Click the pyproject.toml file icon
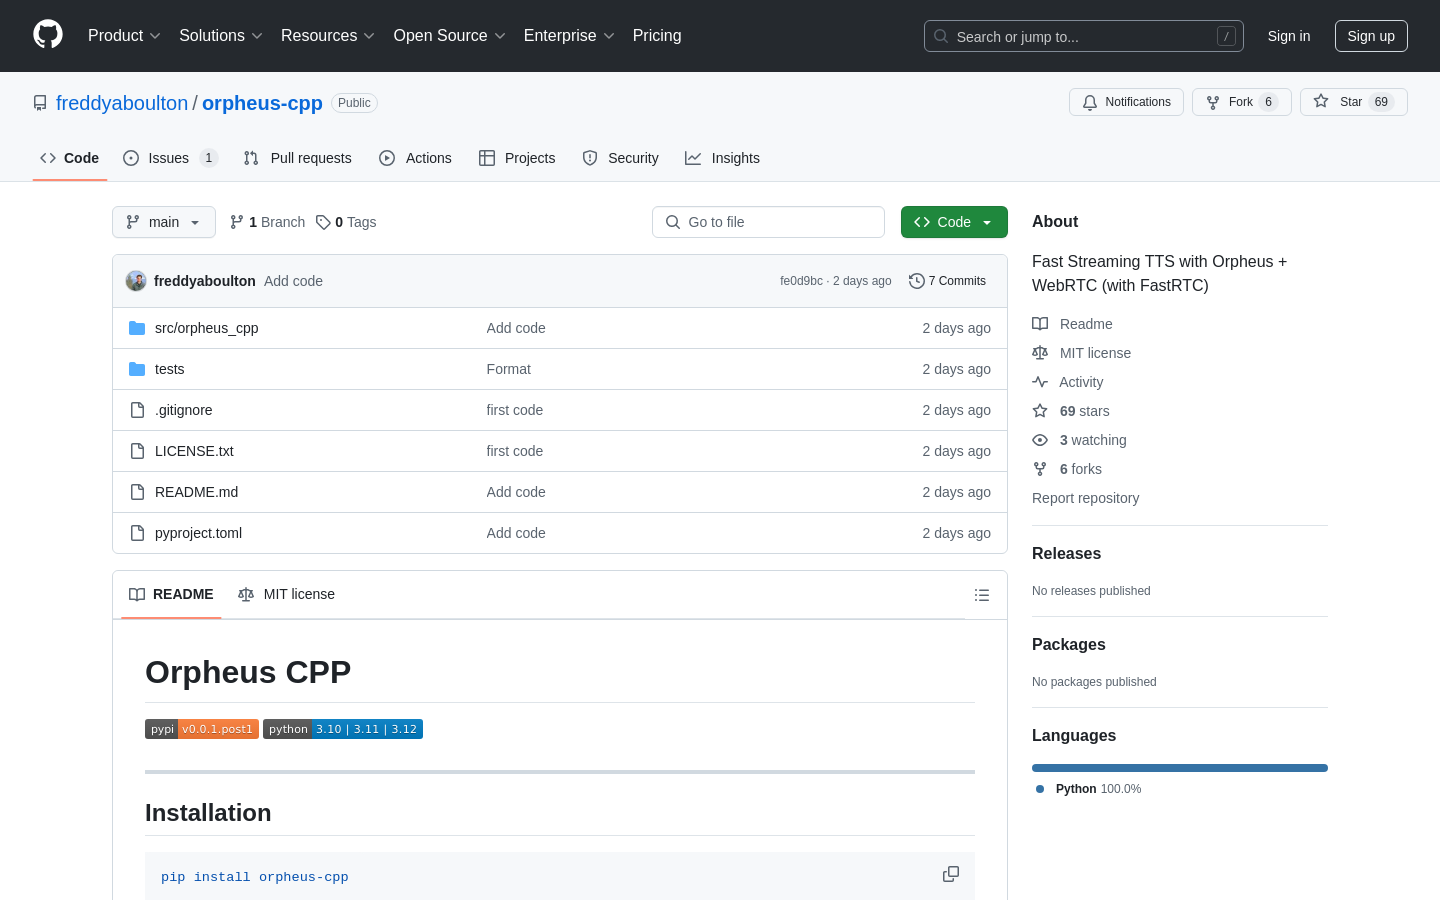Image resolution: width=1440 pixels, height=900 pixels. coord(137,533)
